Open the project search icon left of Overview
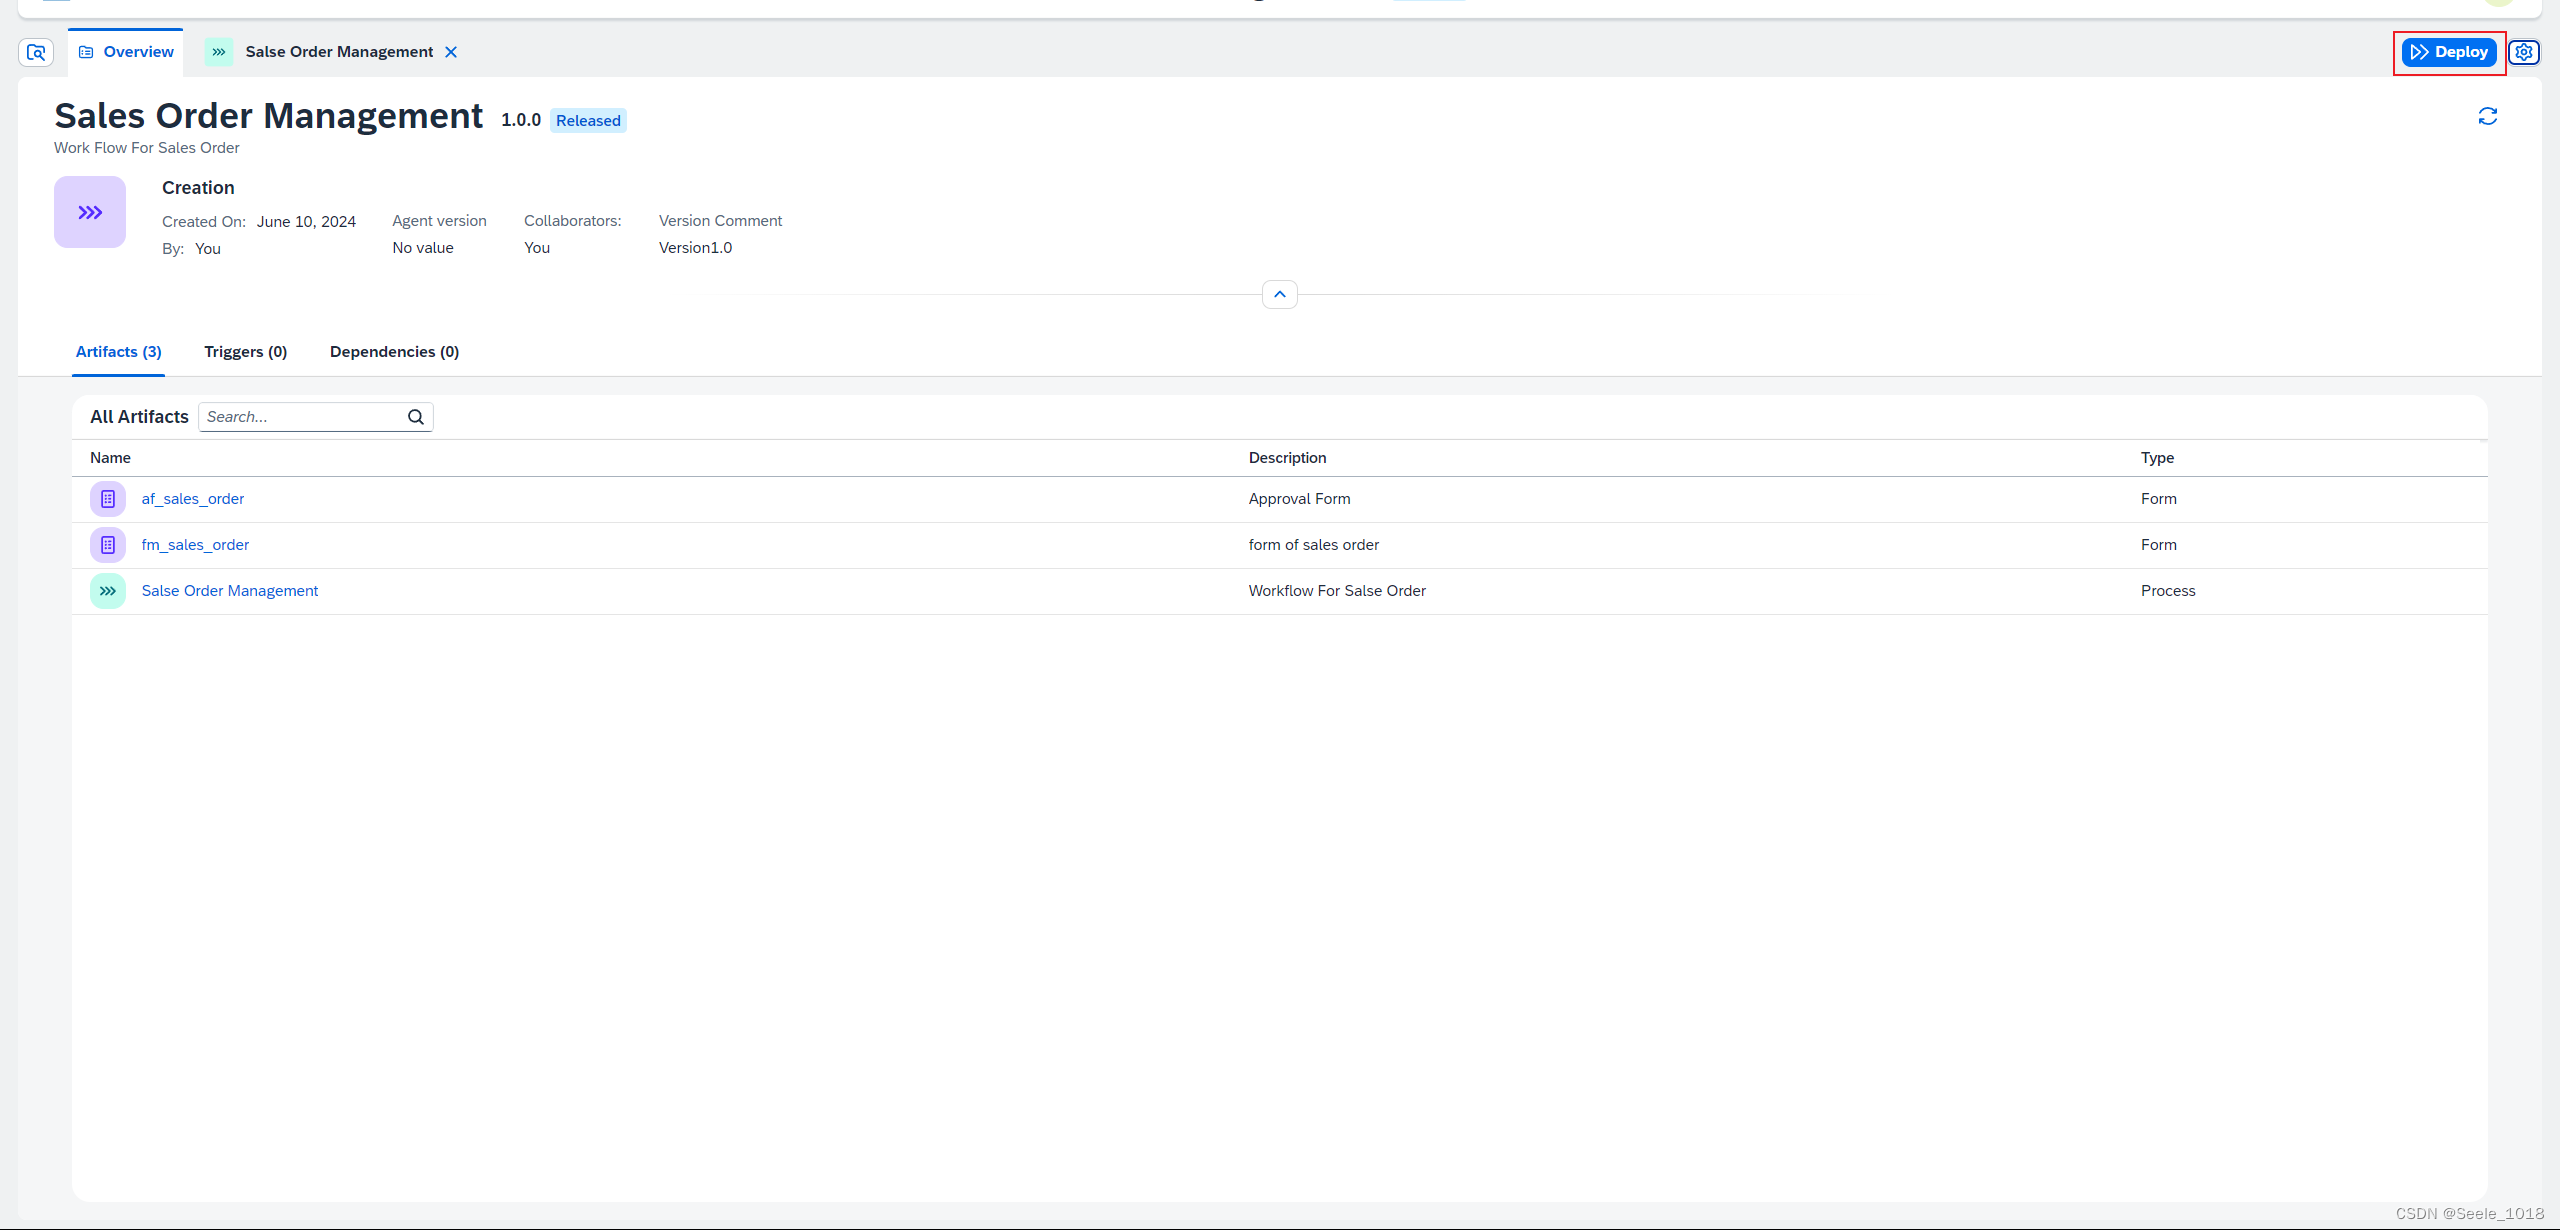2560x1230 pixels. 36,52
